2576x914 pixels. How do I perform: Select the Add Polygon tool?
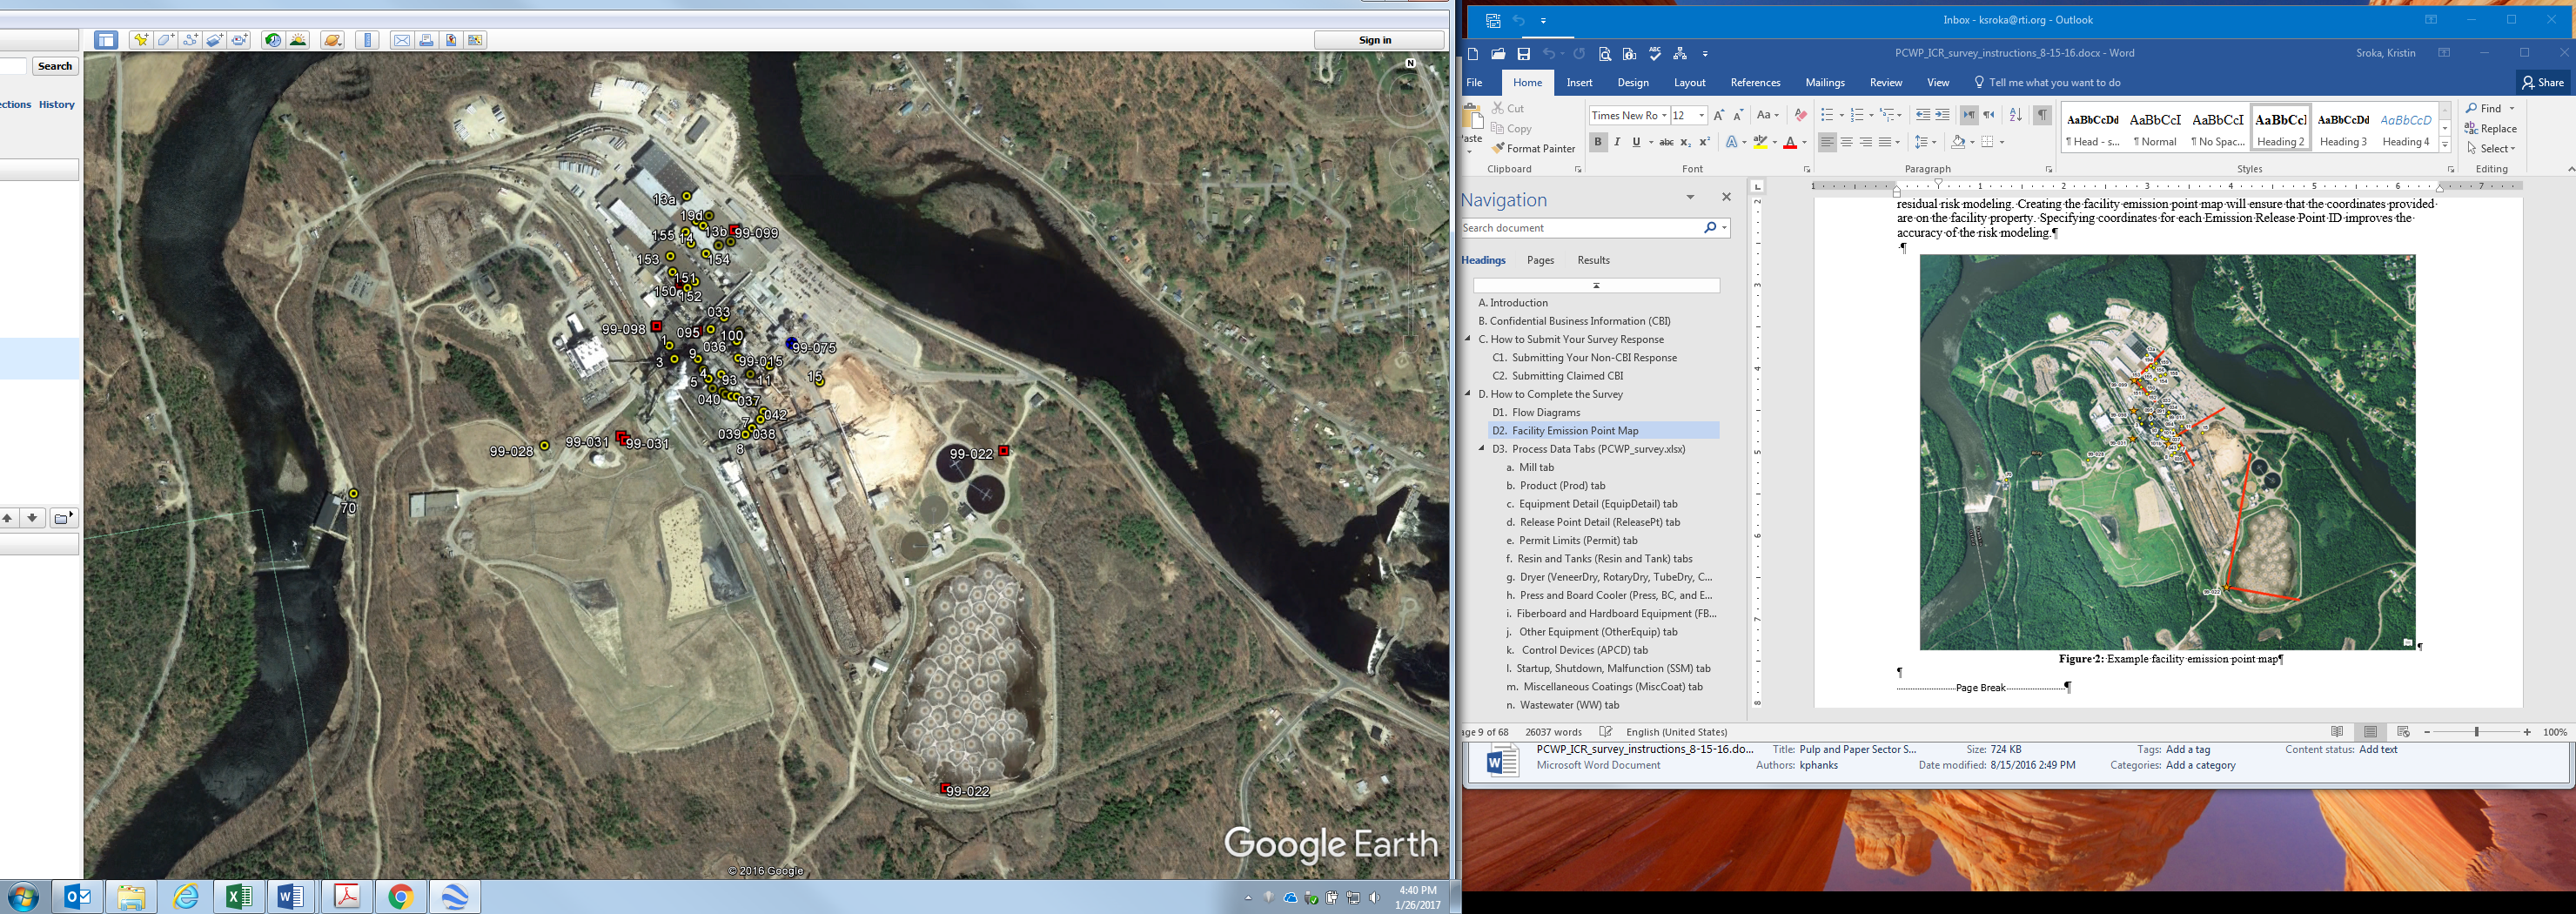(166, 40)
